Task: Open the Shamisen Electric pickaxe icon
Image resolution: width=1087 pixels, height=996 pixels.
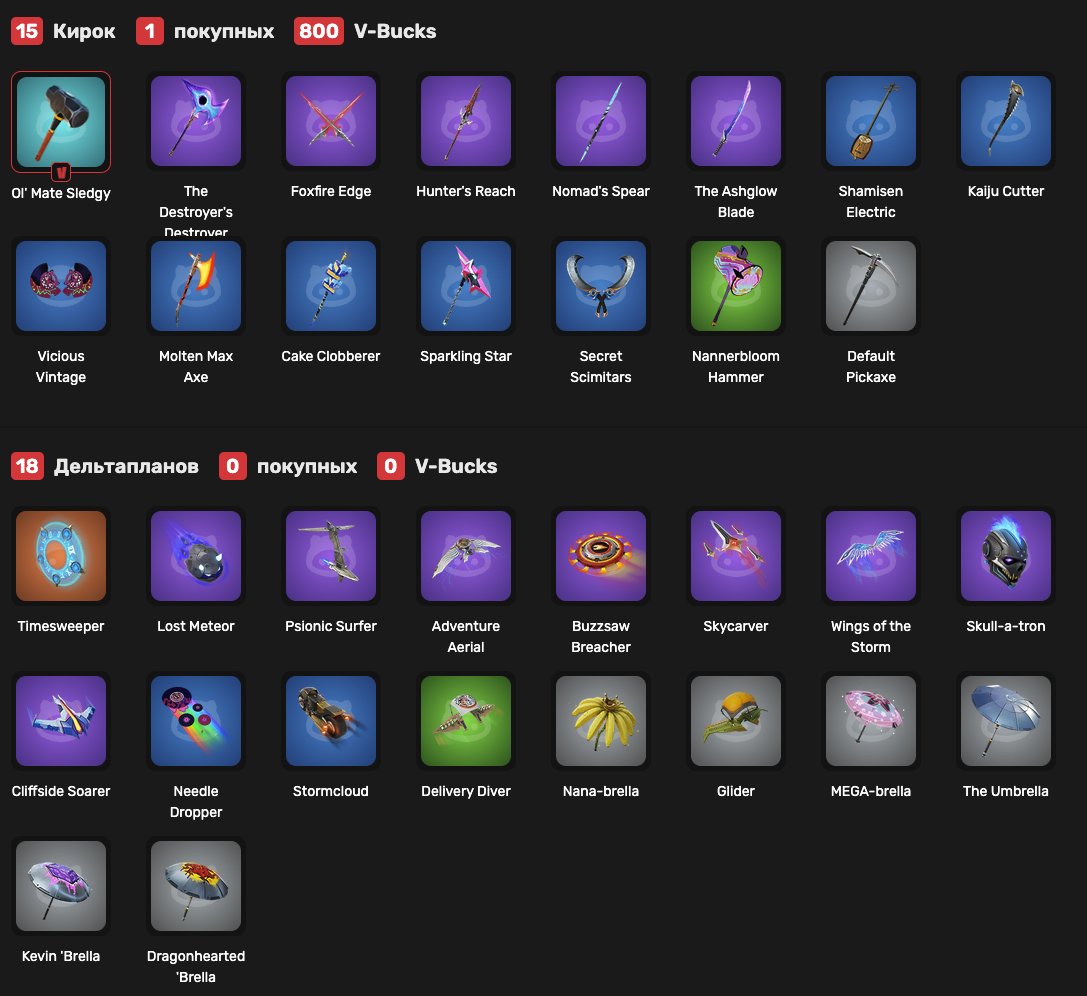Action: click(x=871, y=121)
